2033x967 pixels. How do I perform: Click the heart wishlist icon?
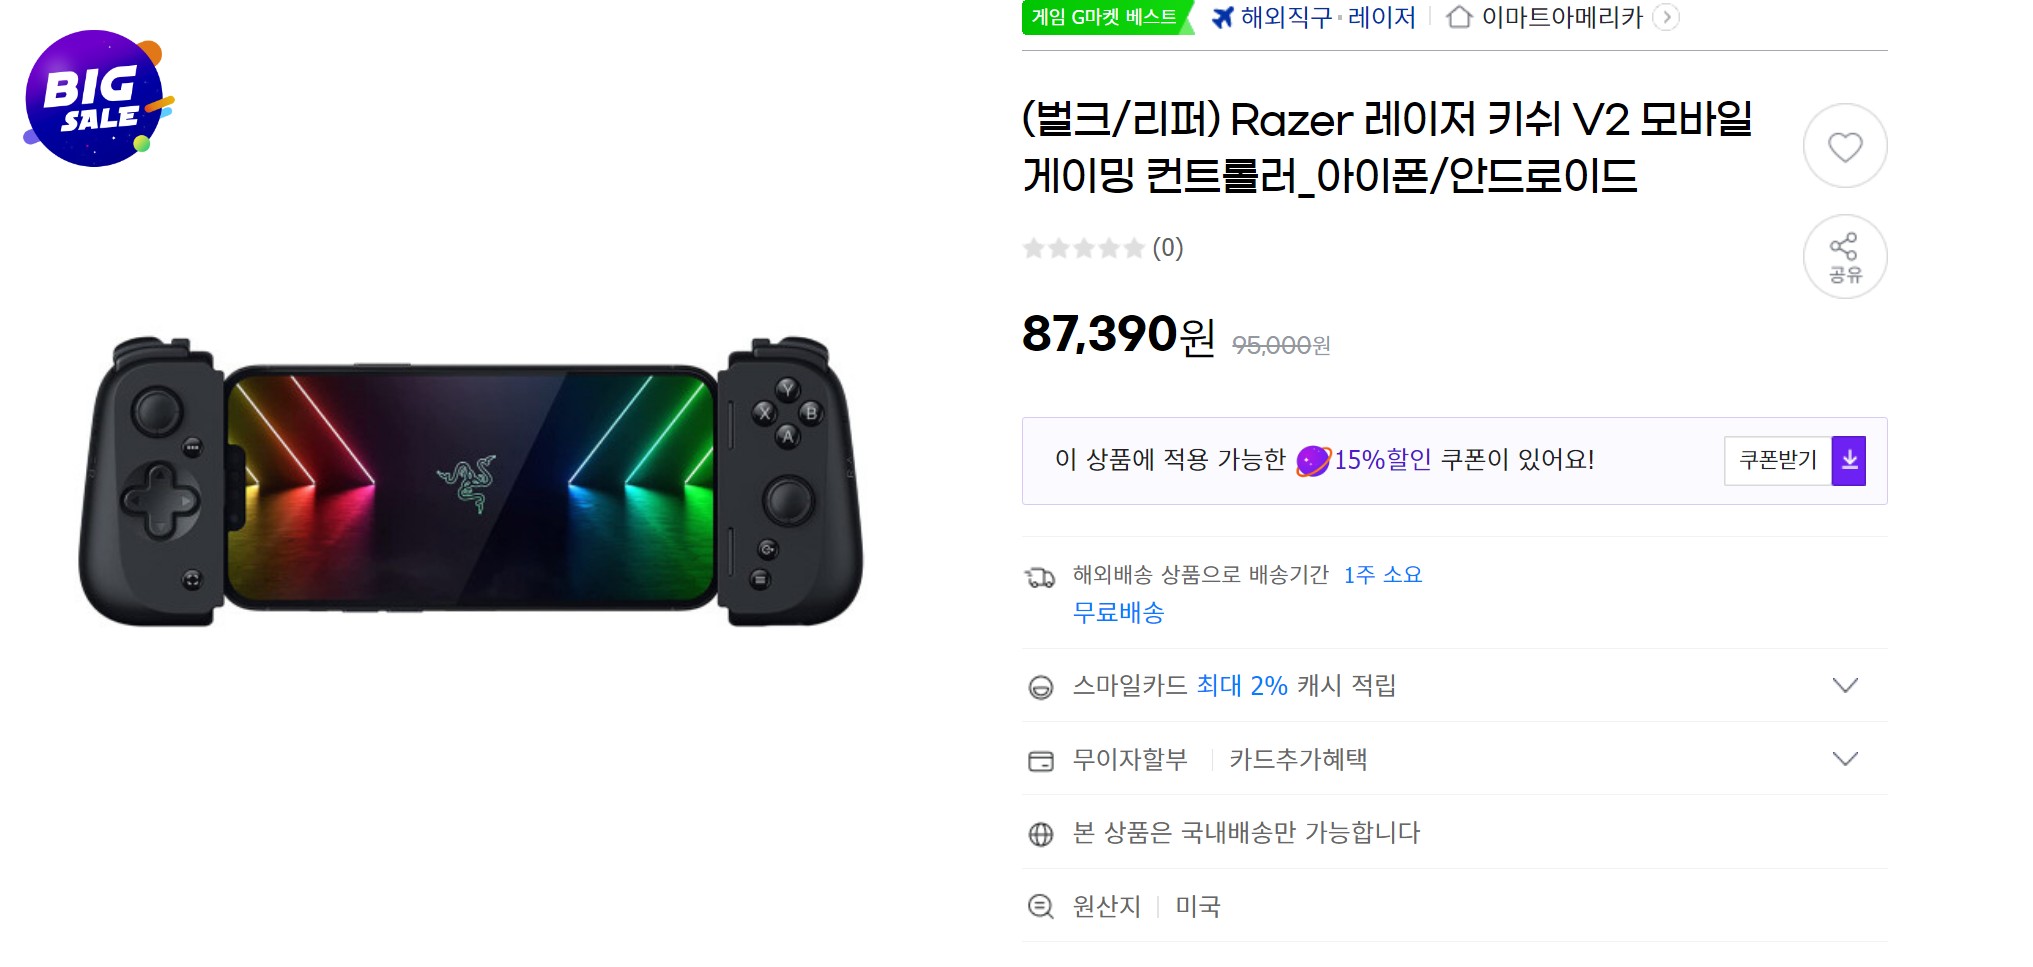coord(1845,146)
